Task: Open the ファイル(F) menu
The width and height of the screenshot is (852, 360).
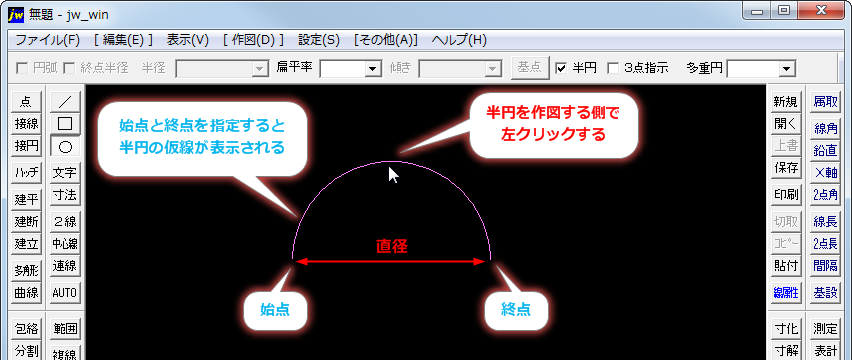Action: (x=47, y=40)
